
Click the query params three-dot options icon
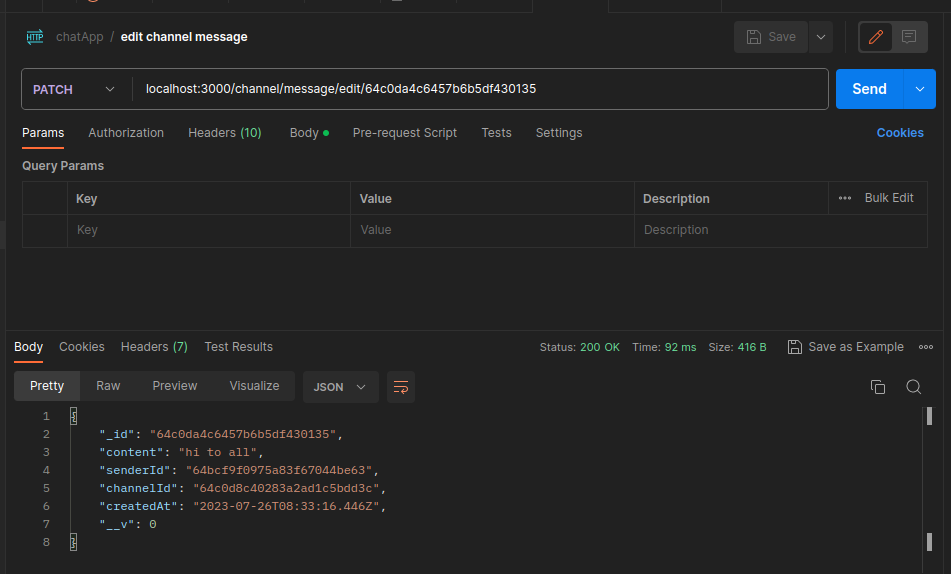pyautogui.click(x=844, y=198)
